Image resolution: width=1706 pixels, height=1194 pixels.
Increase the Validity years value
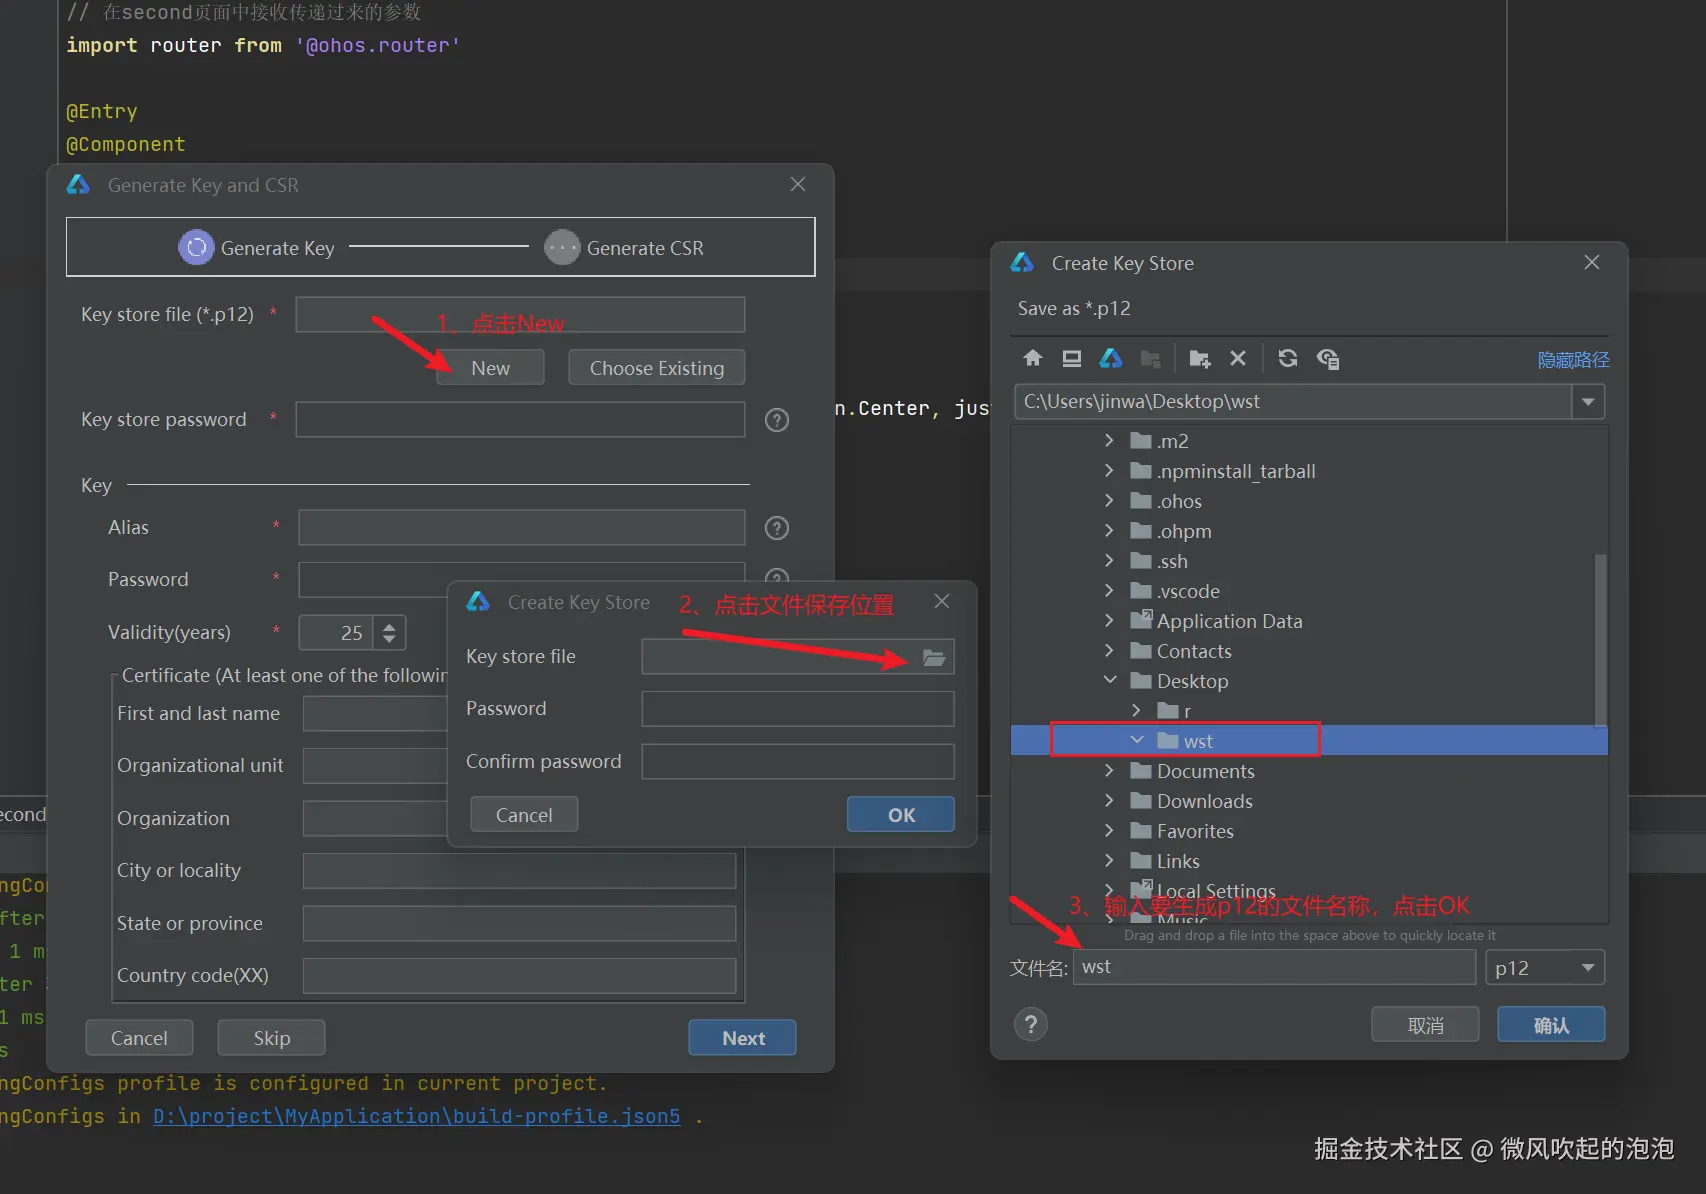tap(390, 626)
